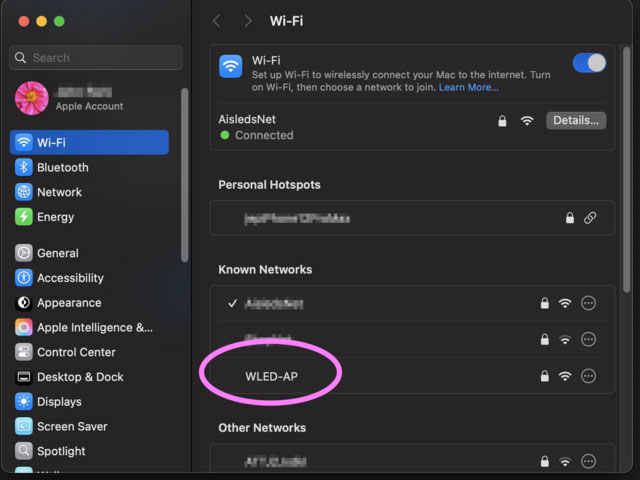The image size is (640, 480).
Task: Open more options for checked known network
Action: [588, 303]
